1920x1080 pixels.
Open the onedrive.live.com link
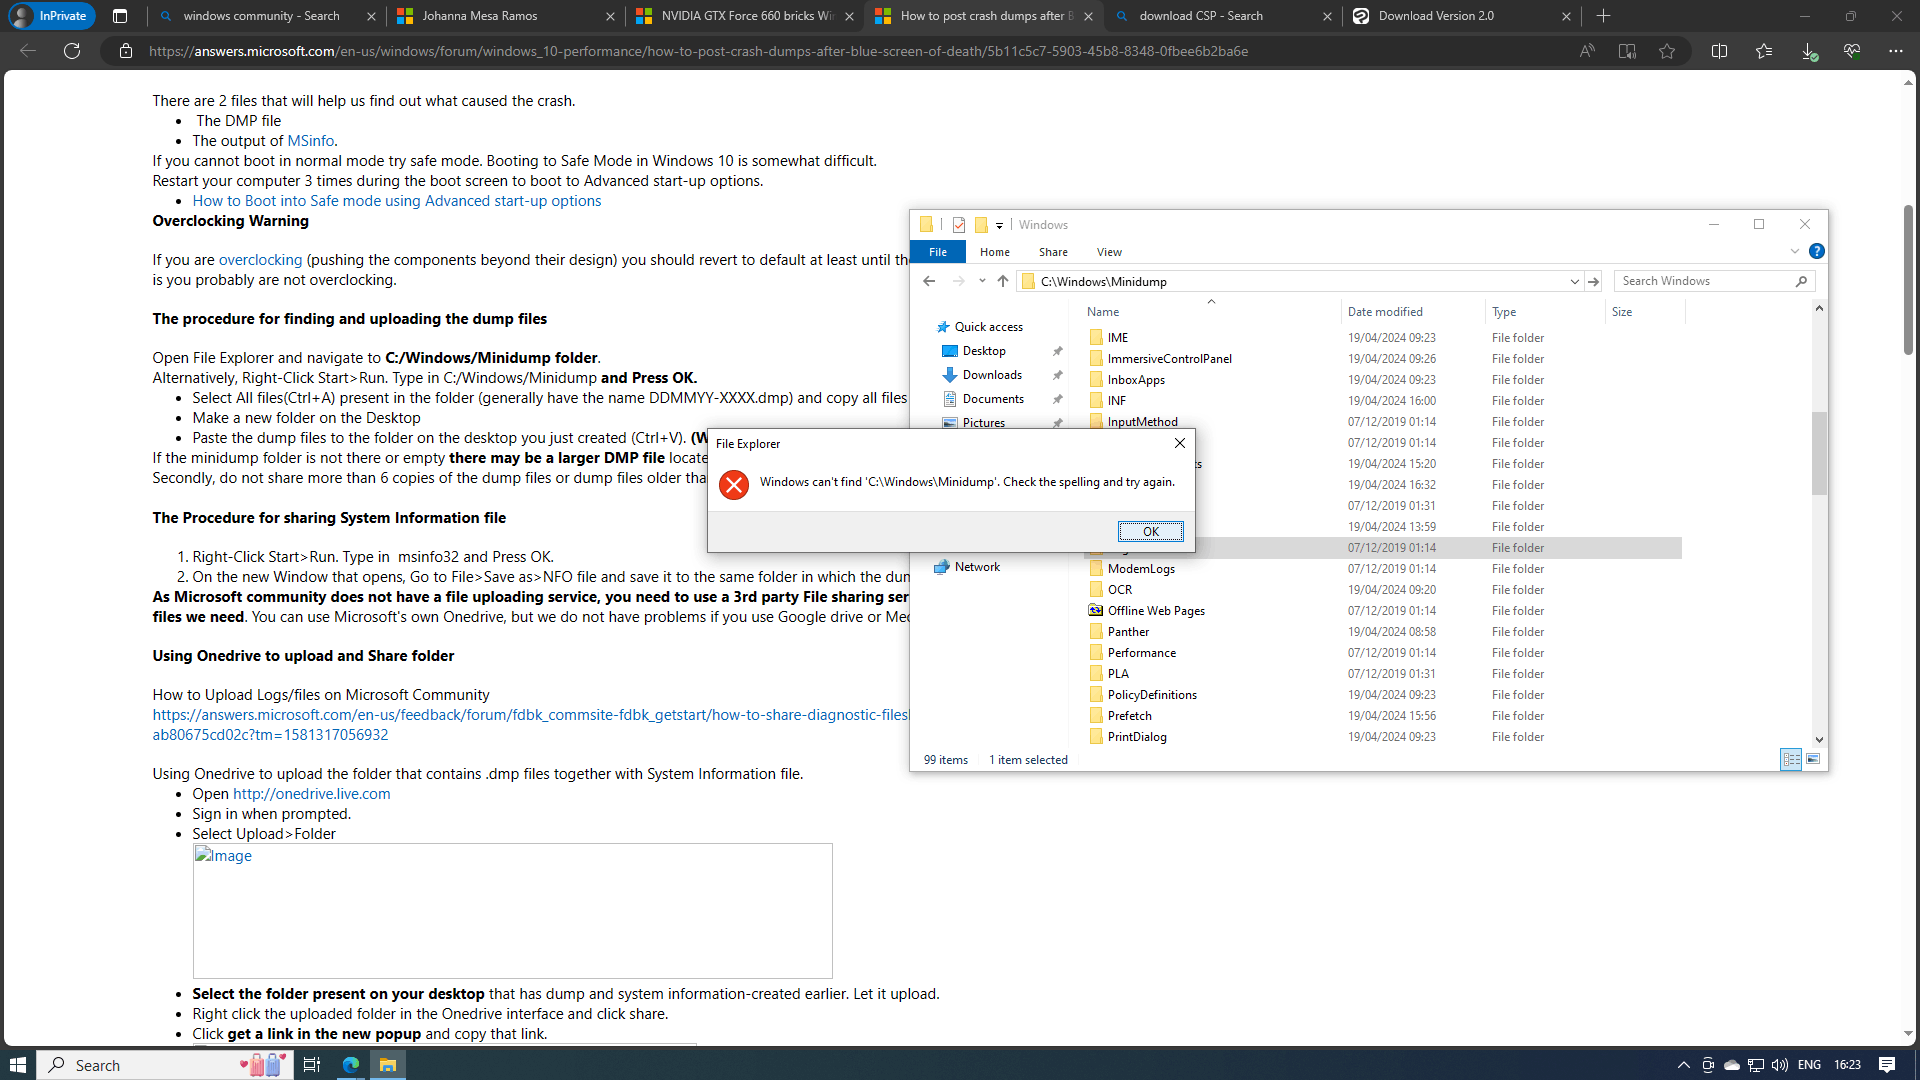click(312, 794)
